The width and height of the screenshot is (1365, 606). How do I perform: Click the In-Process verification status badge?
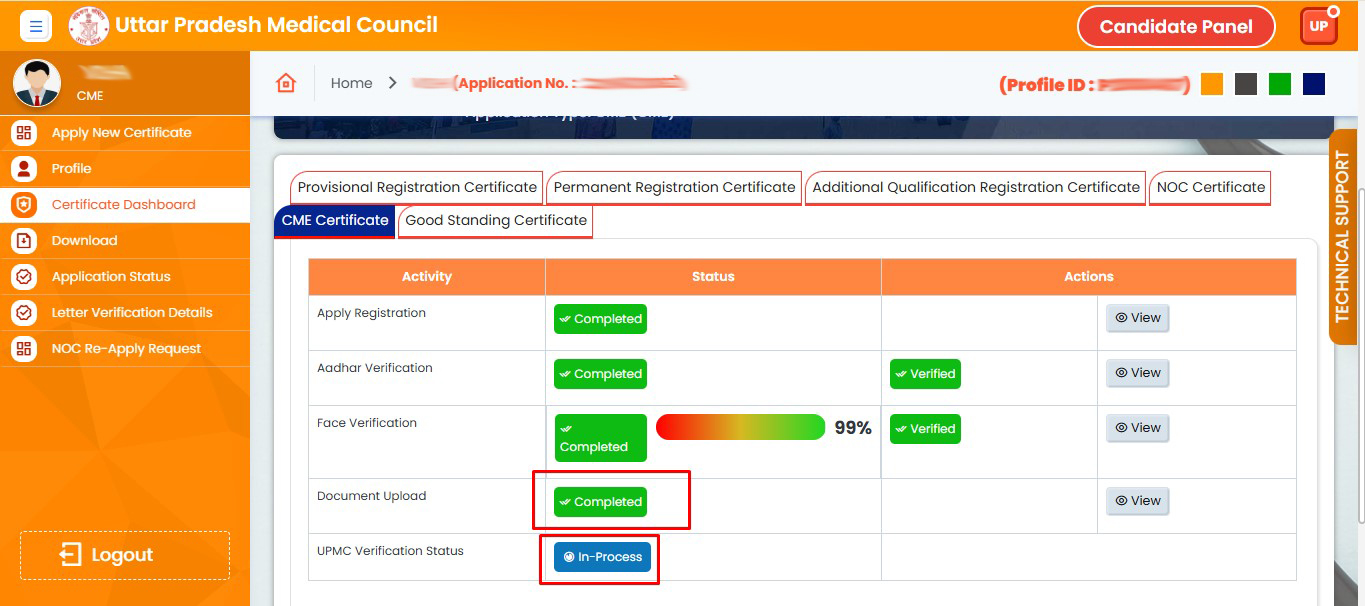602,557
